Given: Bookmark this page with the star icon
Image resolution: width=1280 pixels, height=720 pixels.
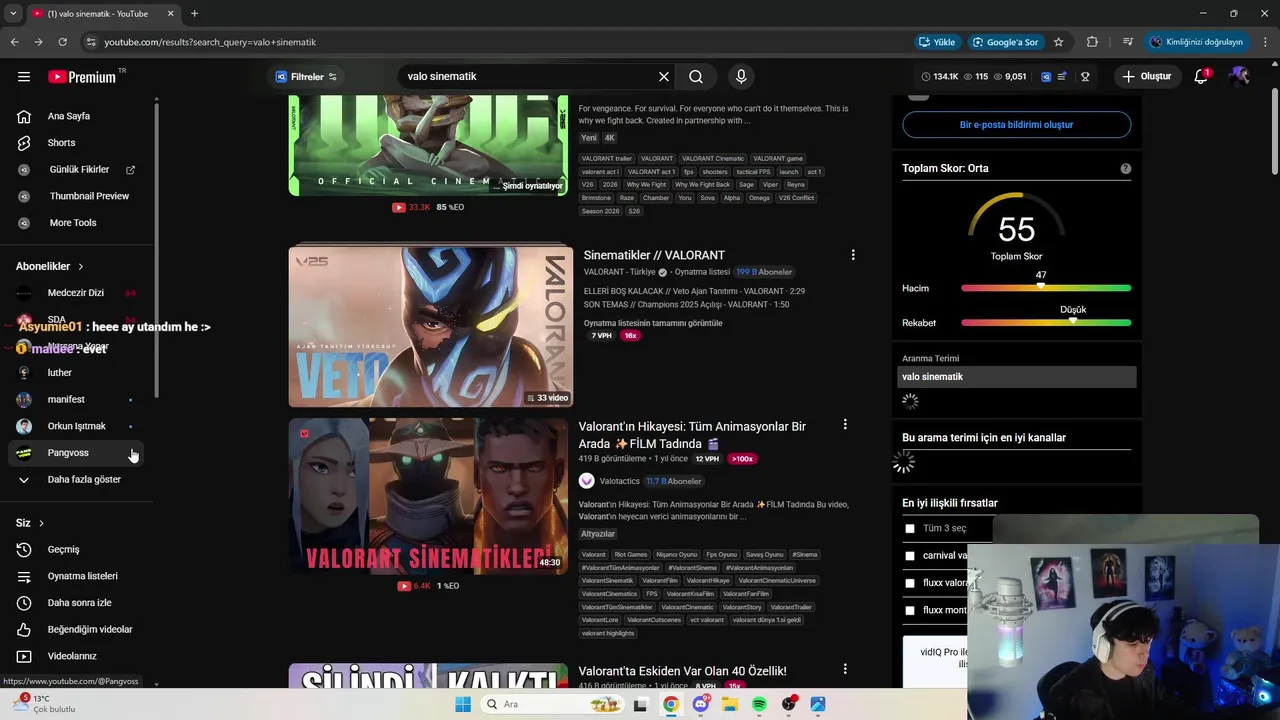Looking at the screenshot, I should (1058, 42).
